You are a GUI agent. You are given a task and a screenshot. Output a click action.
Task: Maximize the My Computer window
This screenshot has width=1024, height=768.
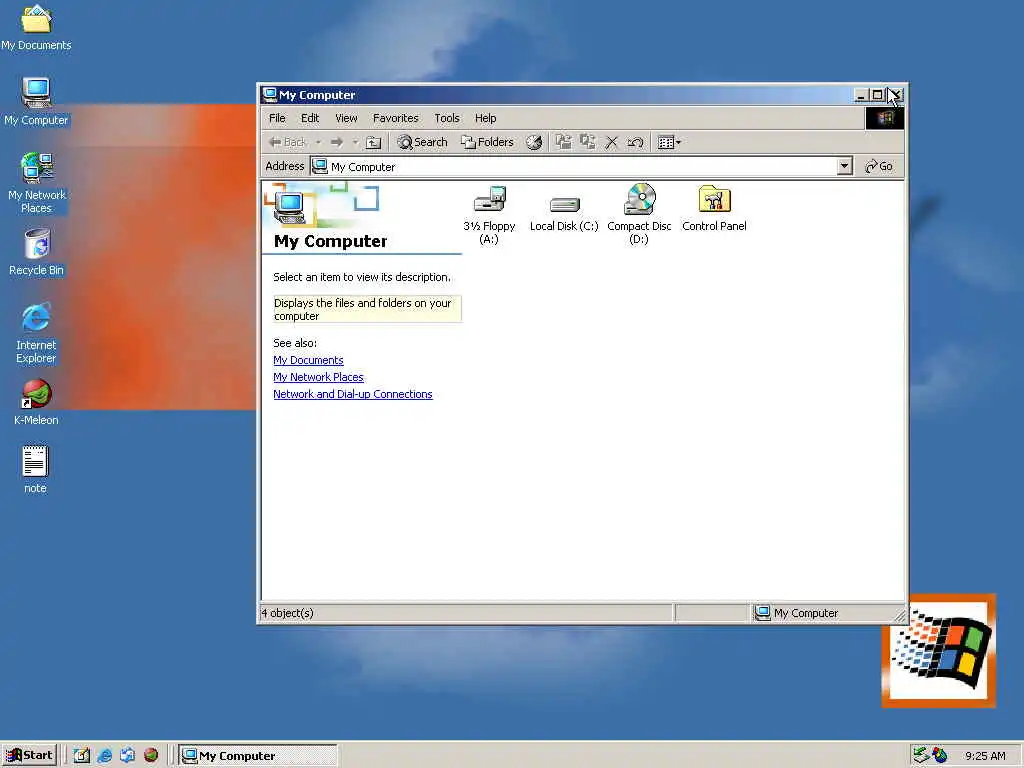pos(877,95)
